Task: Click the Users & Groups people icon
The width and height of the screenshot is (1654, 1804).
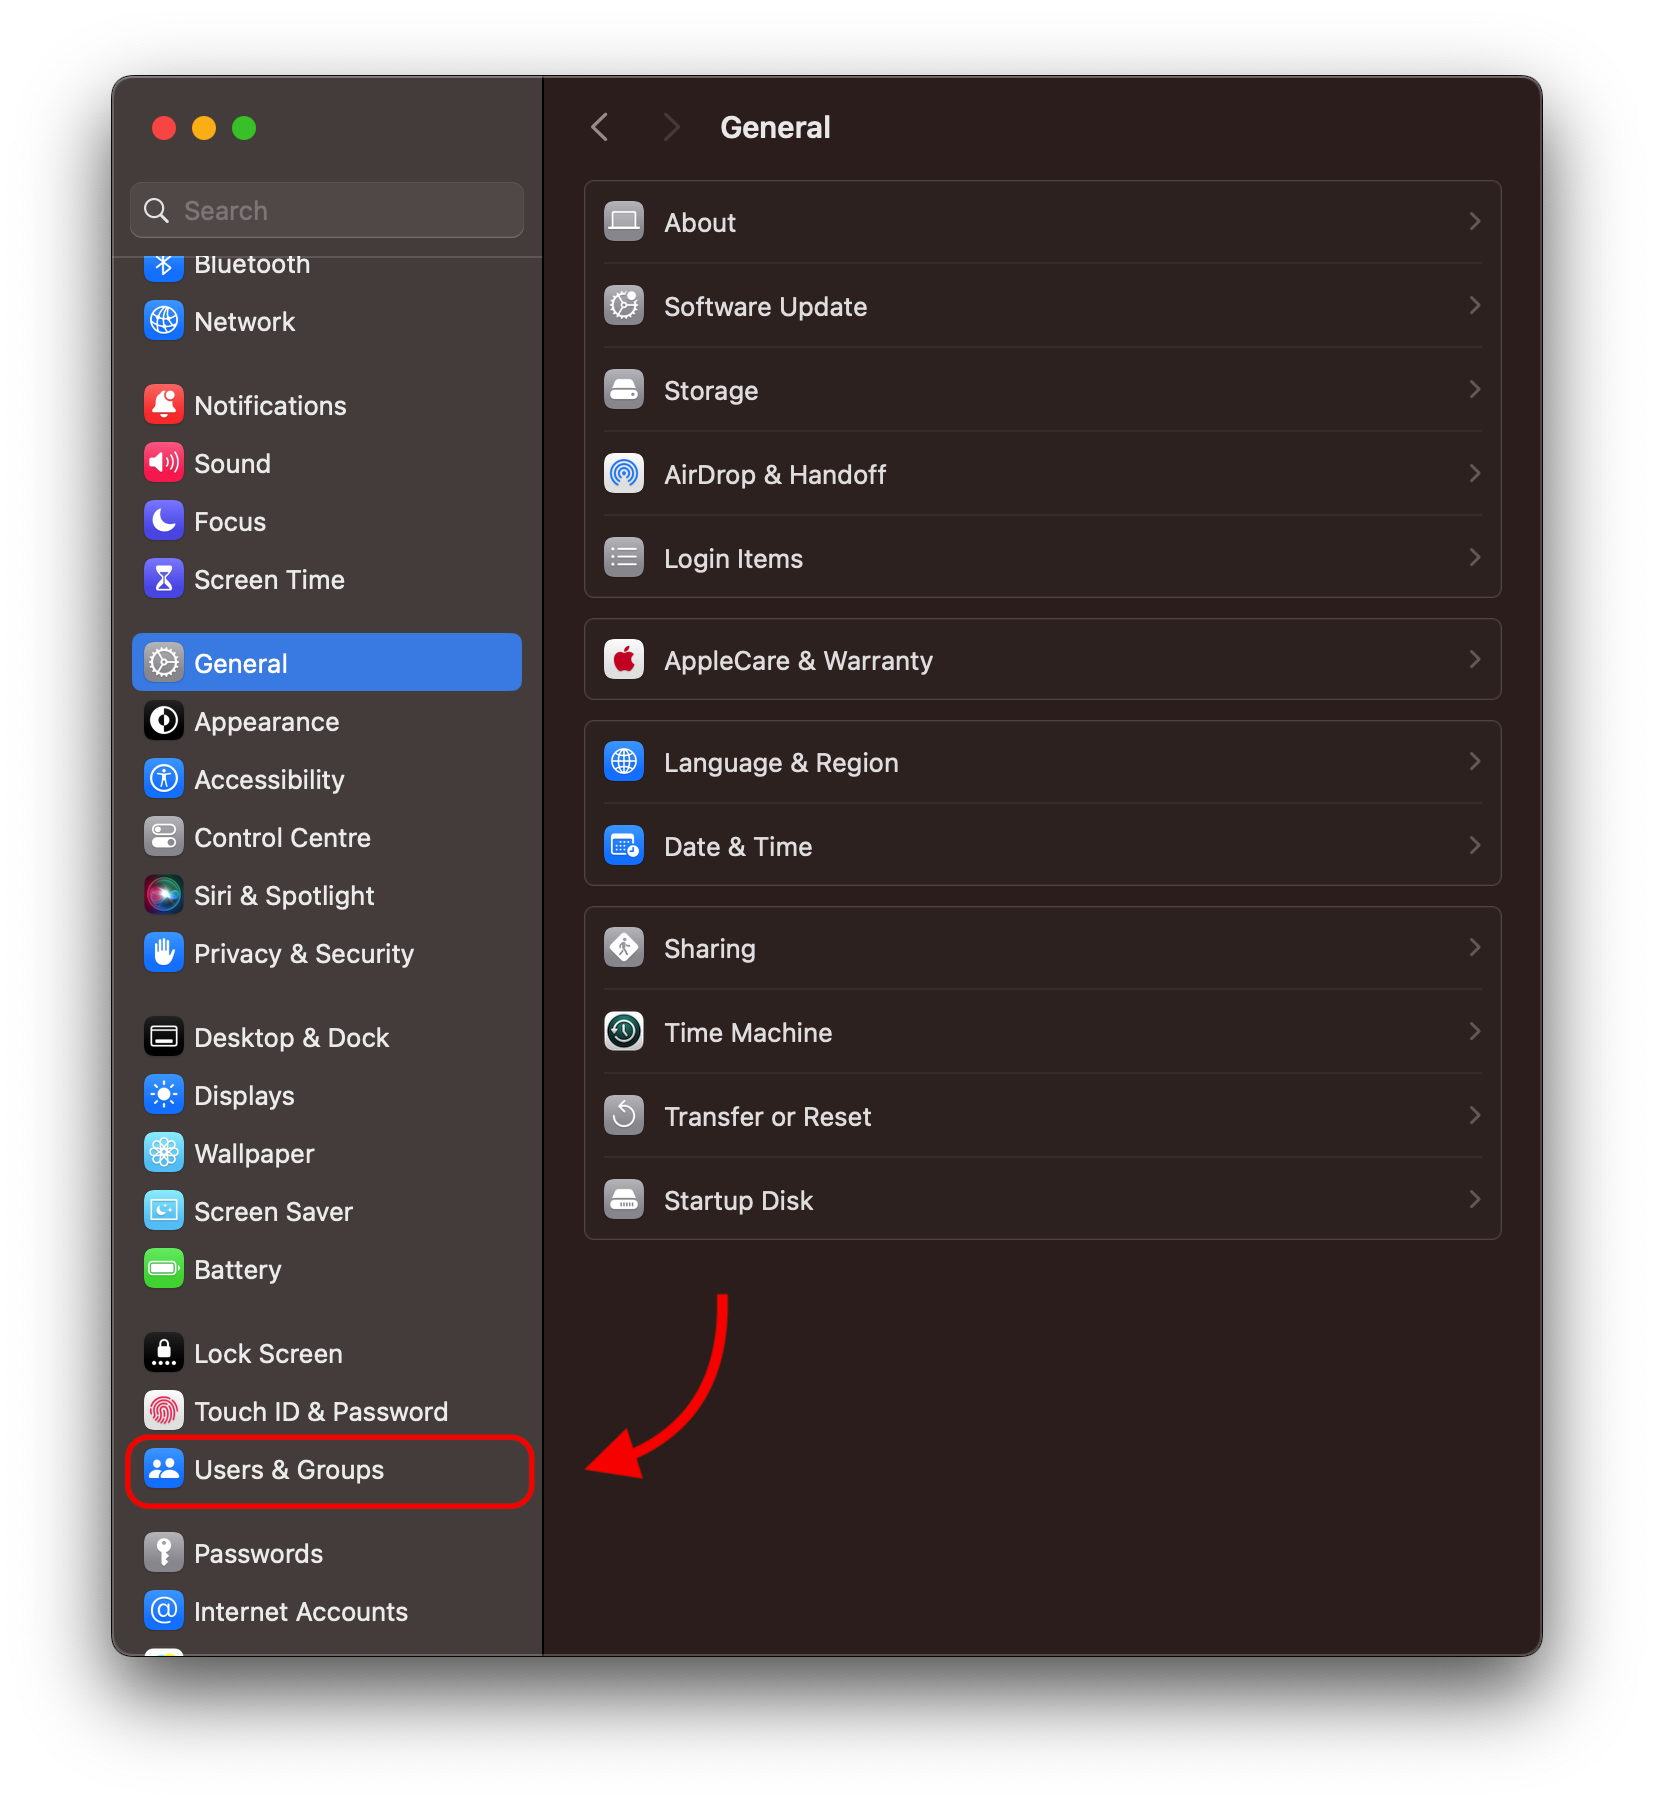Action: click(x=164, y=1469)
